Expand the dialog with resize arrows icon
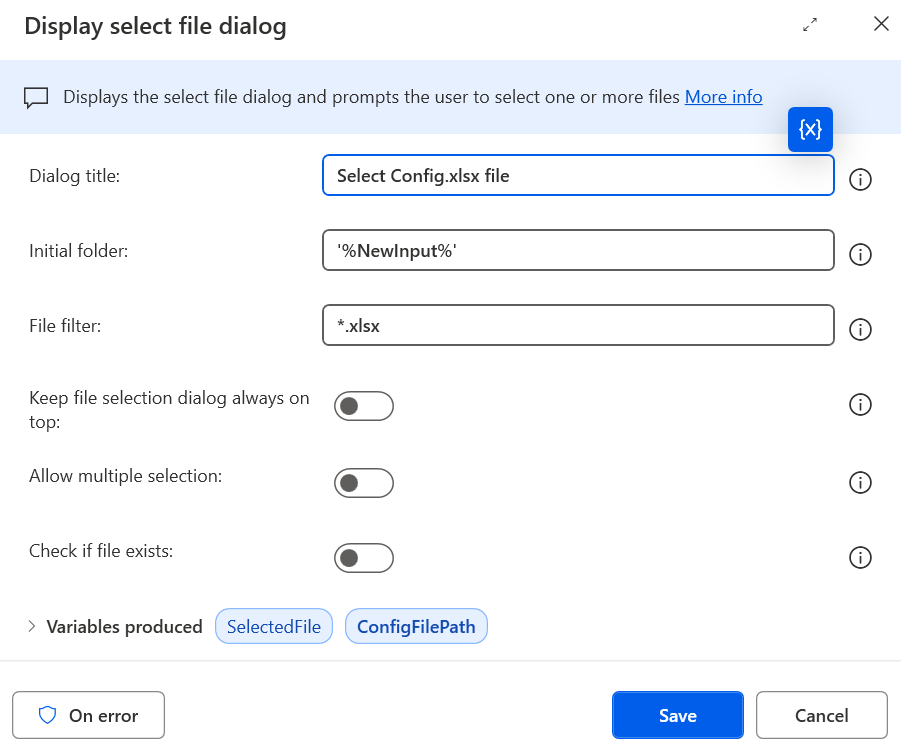Image resolution: width=901 pixels, height=756 pixels. coord(810,25)
